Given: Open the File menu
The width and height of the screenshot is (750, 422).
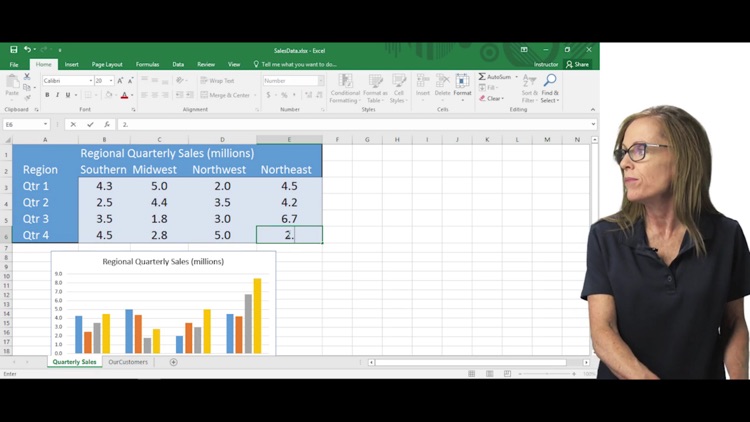Looking at the screenshot, I should 14,64.
